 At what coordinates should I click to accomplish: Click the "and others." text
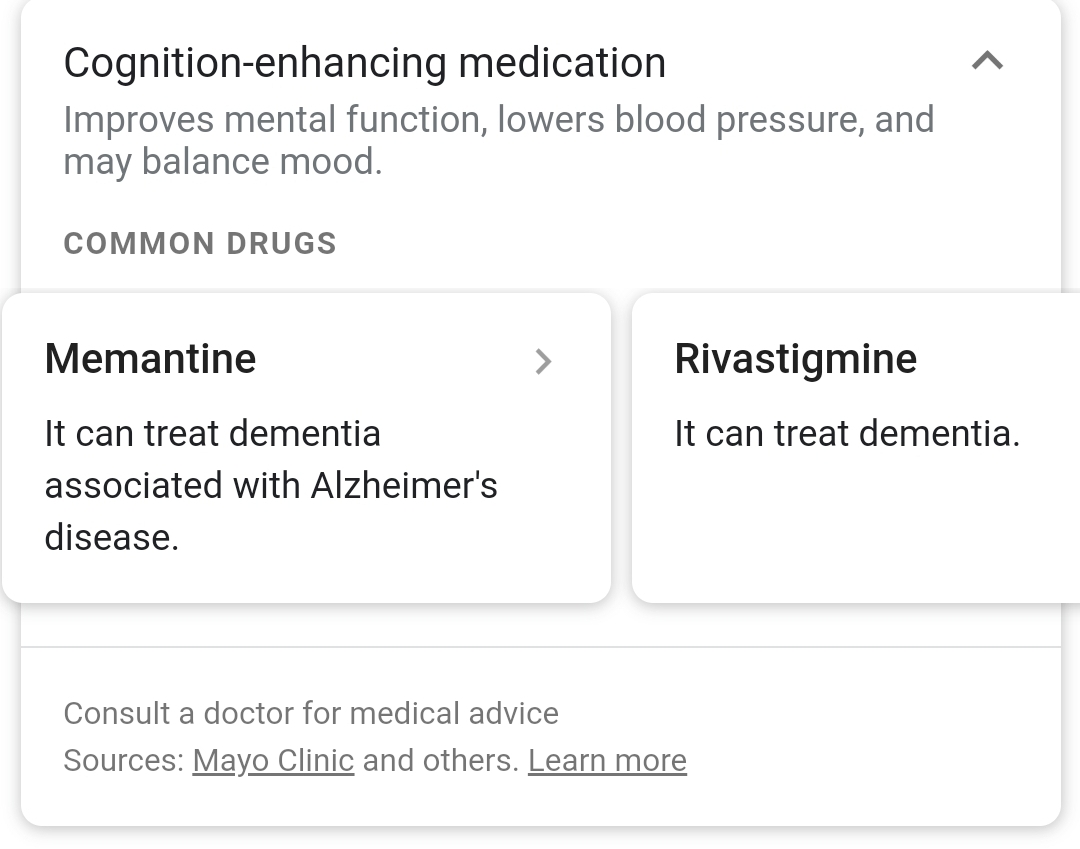[x=441, y=760]
